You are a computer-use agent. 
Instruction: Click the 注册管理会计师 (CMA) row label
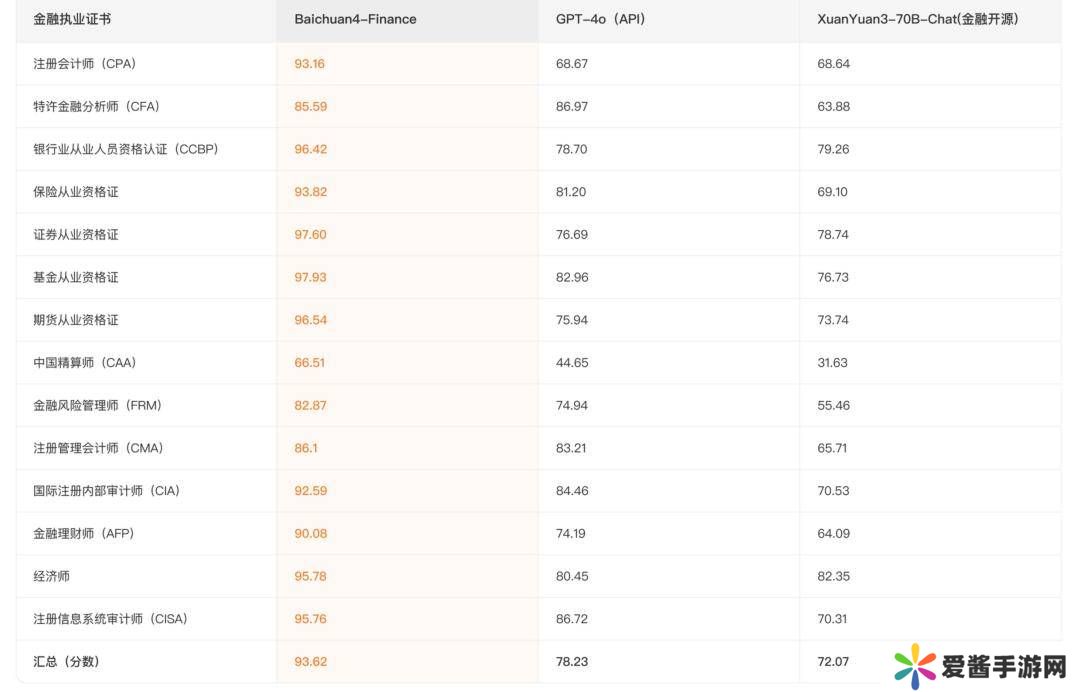[x=98, y=448]
